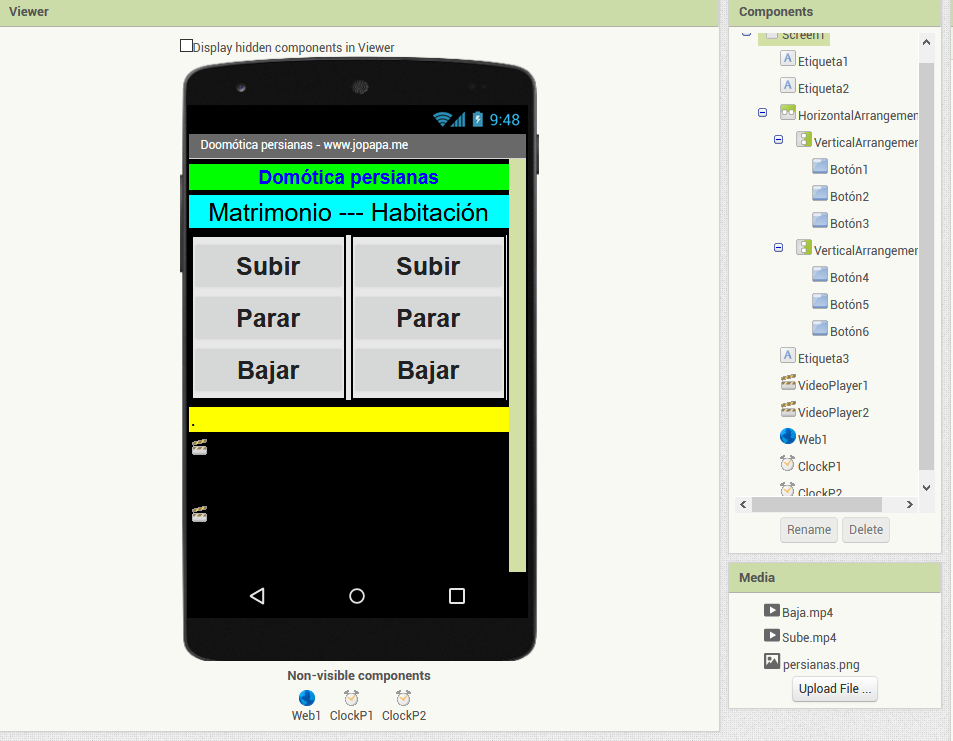Select Baja.mp4 in the Media panel

[x=807, y=612]
